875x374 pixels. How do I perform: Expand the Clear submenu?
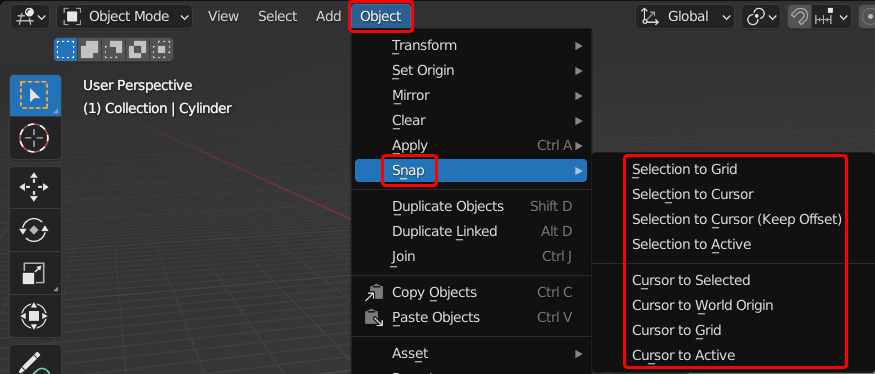pos(471,121)
